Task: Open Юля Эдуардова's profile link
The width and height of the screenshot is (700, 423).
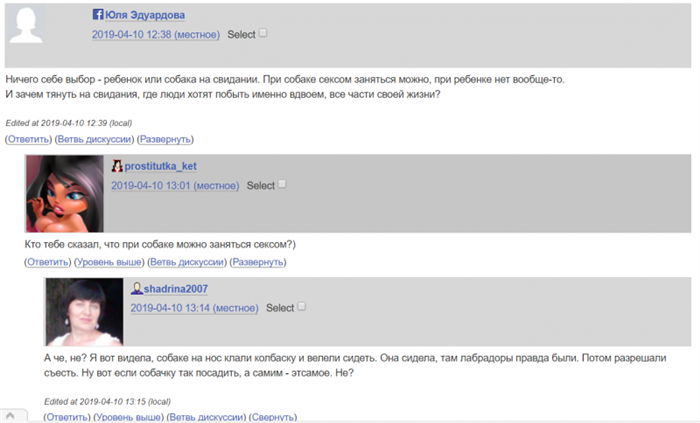Action: pos(145,15)
